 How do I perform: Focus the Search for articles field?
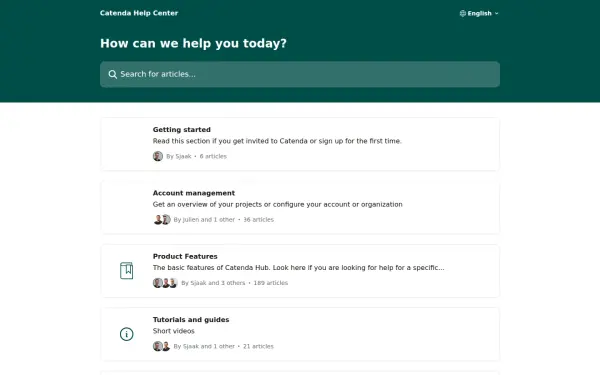(x=300, y=74)
